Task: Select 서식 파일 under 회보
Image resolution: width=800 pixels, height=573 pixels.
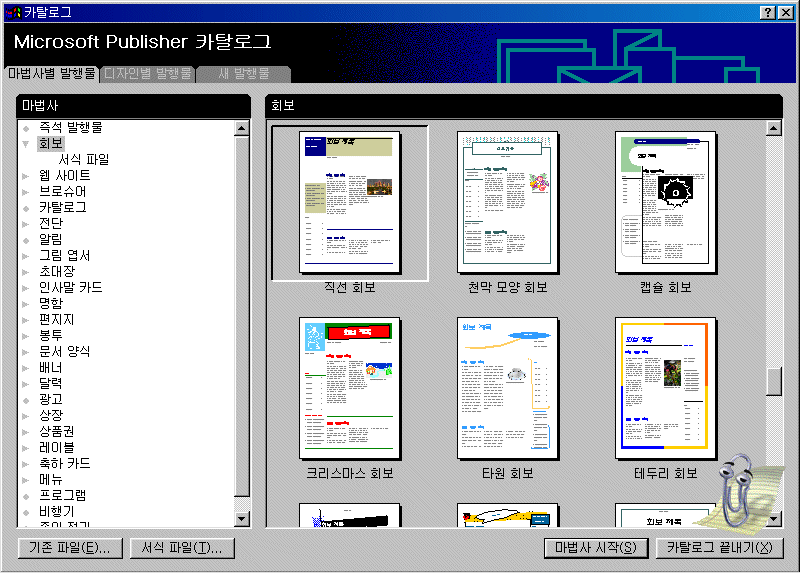Action: [x=84, y=160]
